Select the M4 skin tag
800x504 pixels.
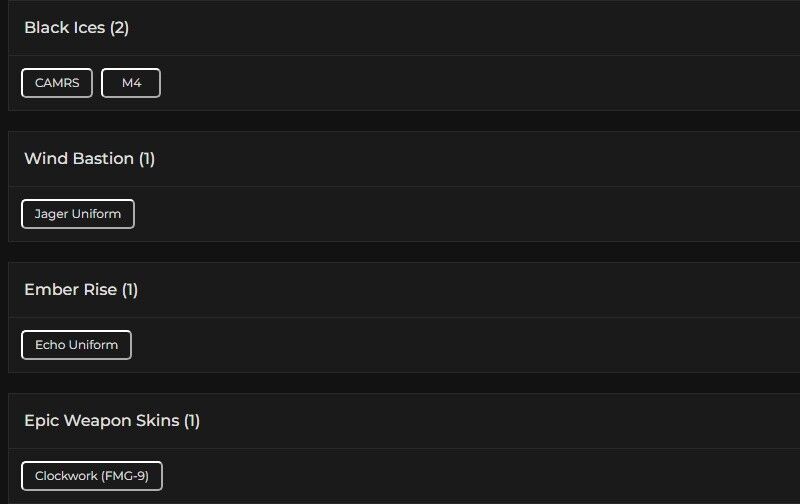pyautogui.click(x=131, y=83)
